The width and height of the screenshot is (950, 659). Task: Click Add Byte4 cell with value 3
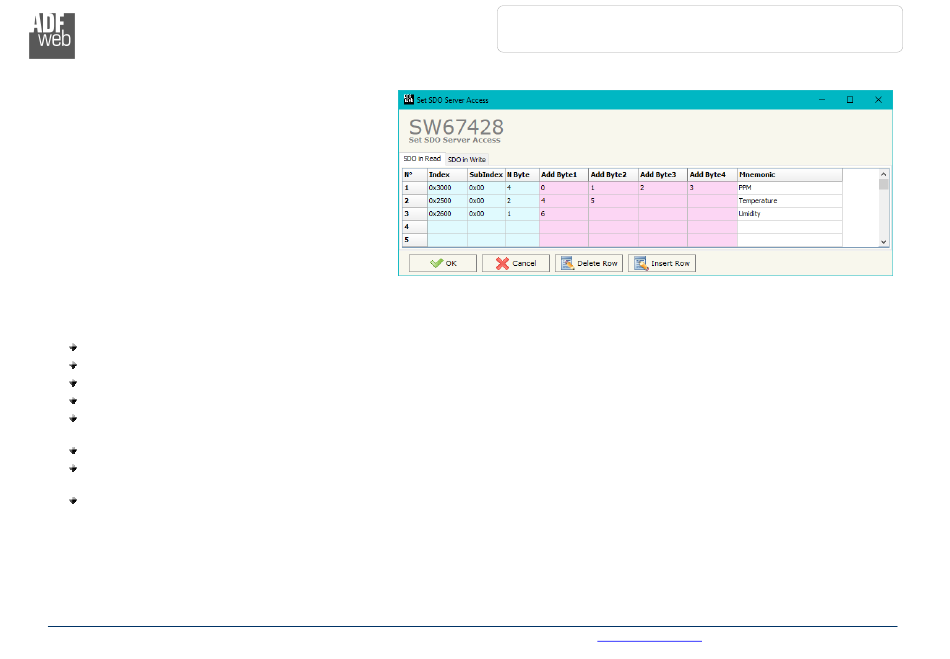[x=712, y=188]
